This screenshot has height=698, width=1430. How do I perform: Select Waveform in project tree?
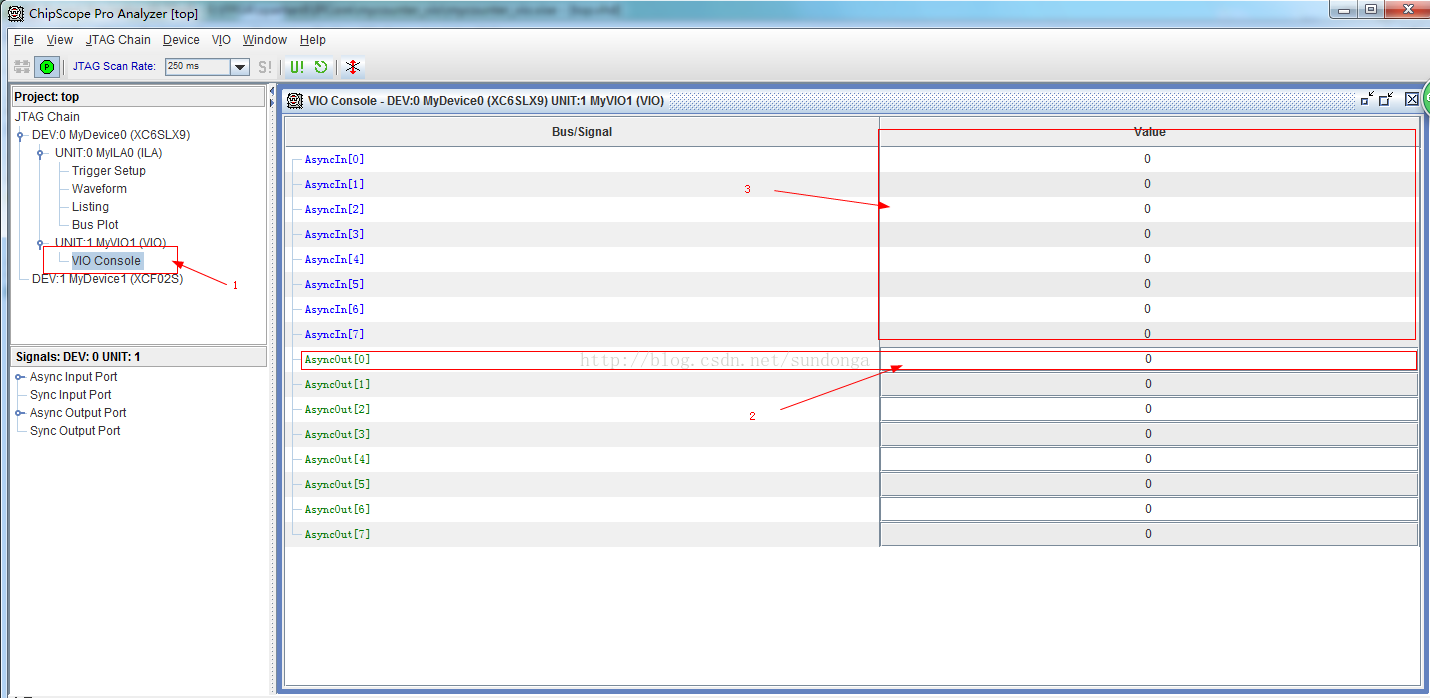point(99,189)
